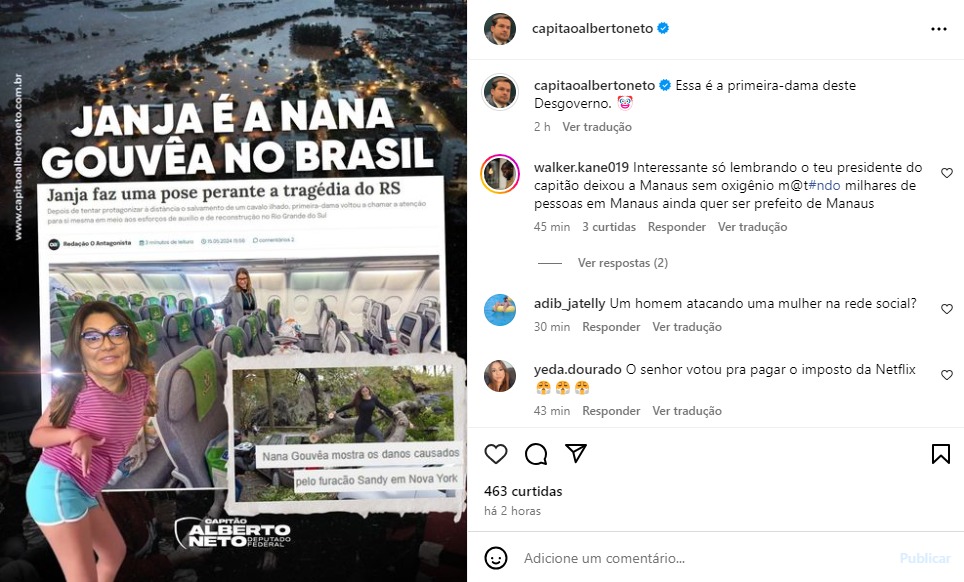Open the three-dot more options menu
Viewport: 964px width, 582px height.
pyautogui.click(x=939, y=29)
